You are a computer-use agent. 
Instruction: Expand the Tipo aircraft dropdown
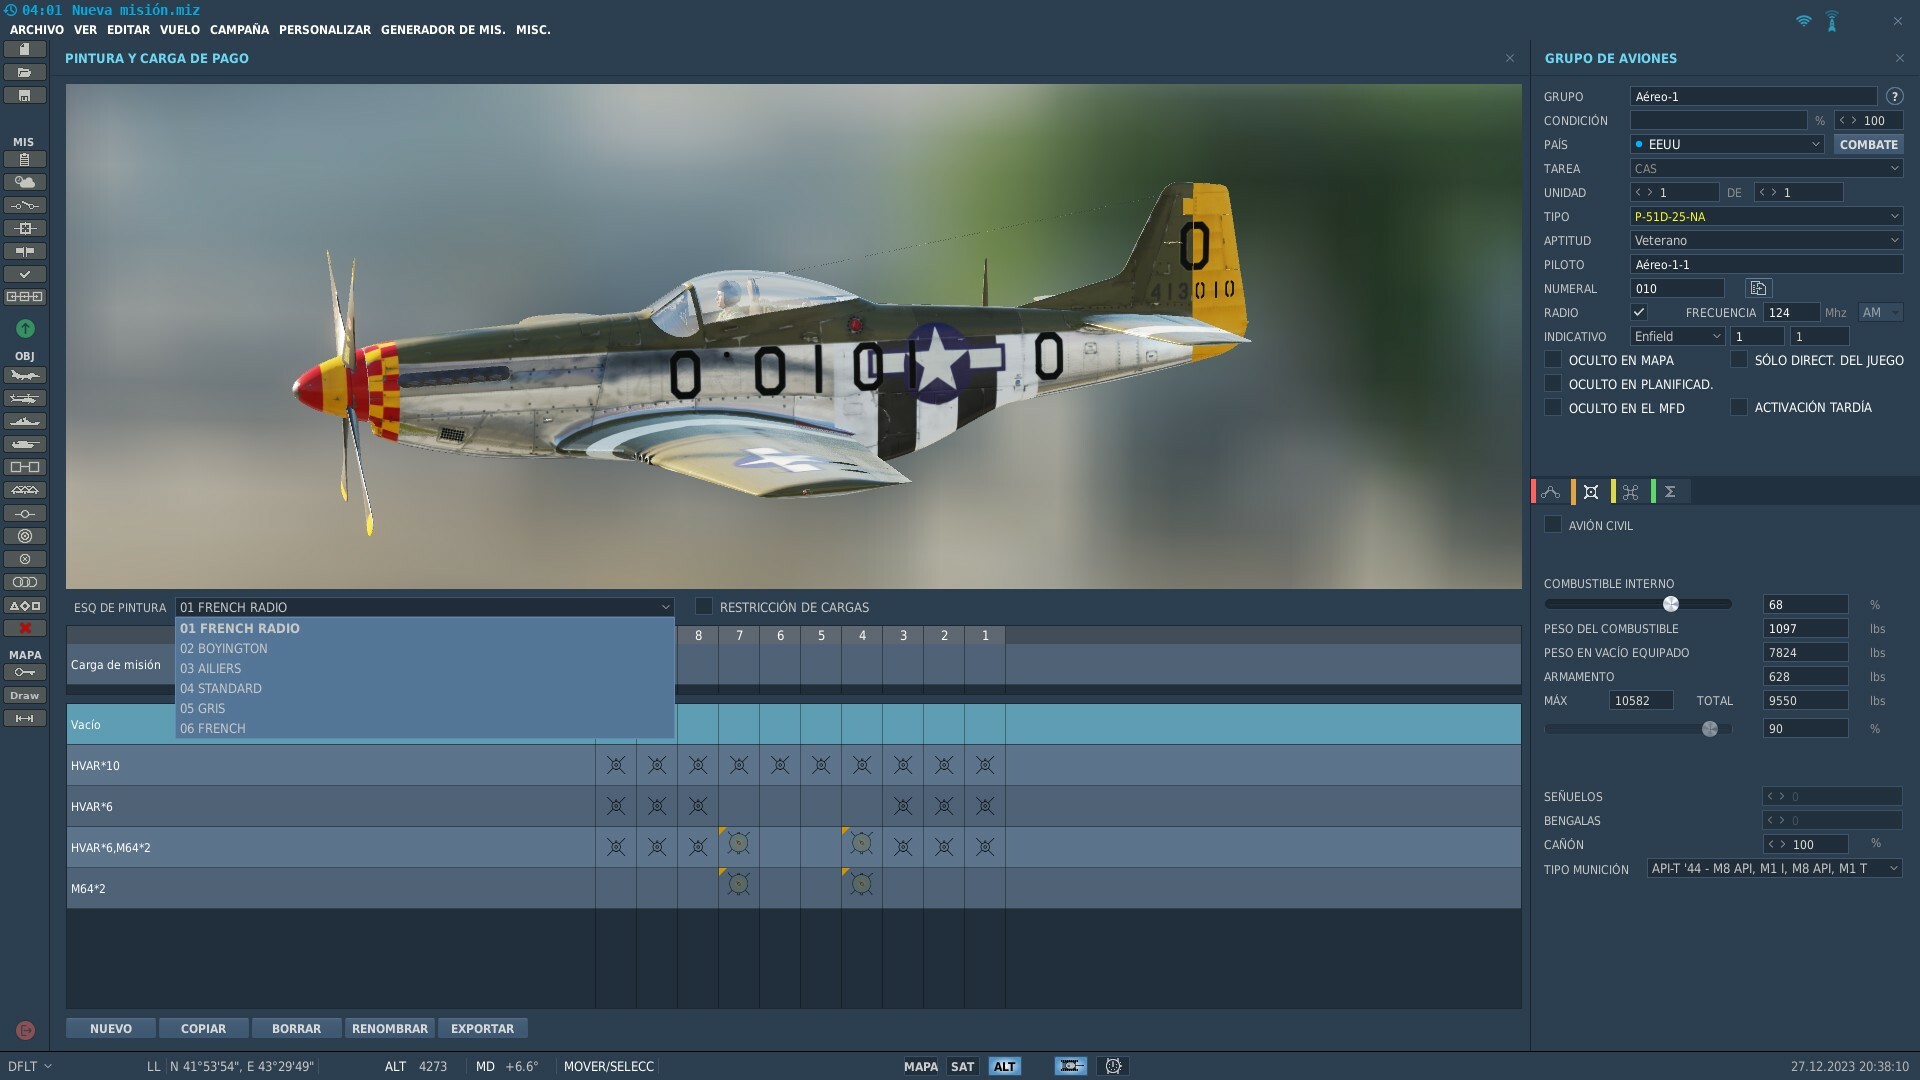[x=1766, y=216]
